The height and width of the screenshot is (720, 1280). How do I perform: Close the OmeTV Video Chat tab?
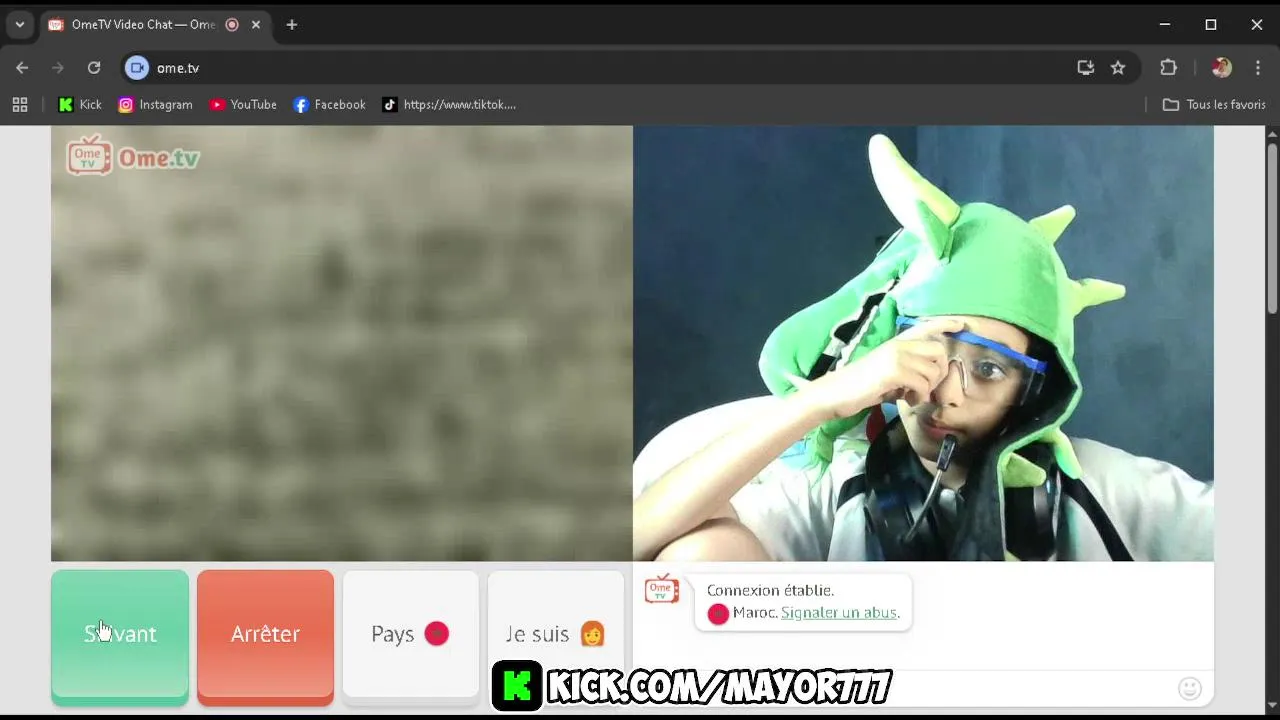point(256,25)
